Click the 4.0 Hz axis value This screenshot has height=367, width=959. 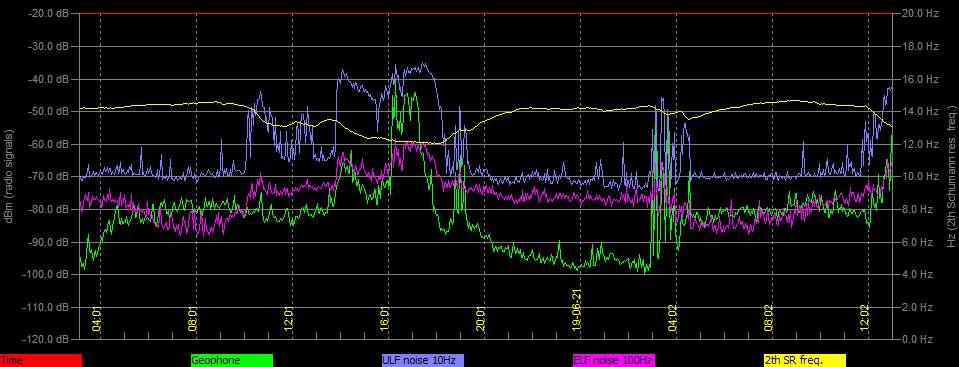point(917,274)
